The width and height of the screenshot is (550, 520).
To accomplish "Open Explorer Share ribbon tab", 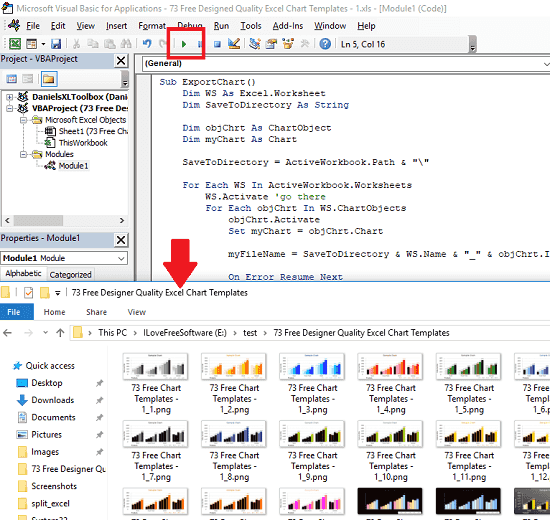I will 96,312.
